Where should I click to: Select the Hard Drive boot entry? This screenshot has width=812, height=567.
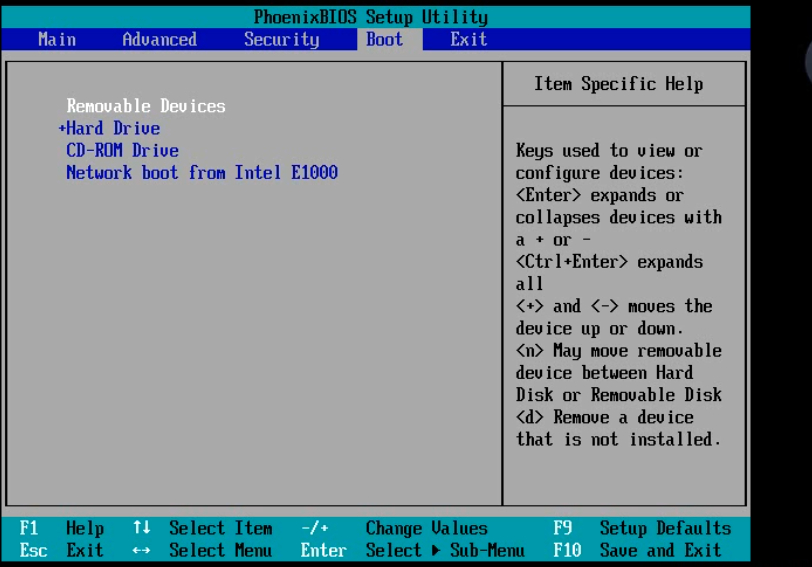(113, 128)
